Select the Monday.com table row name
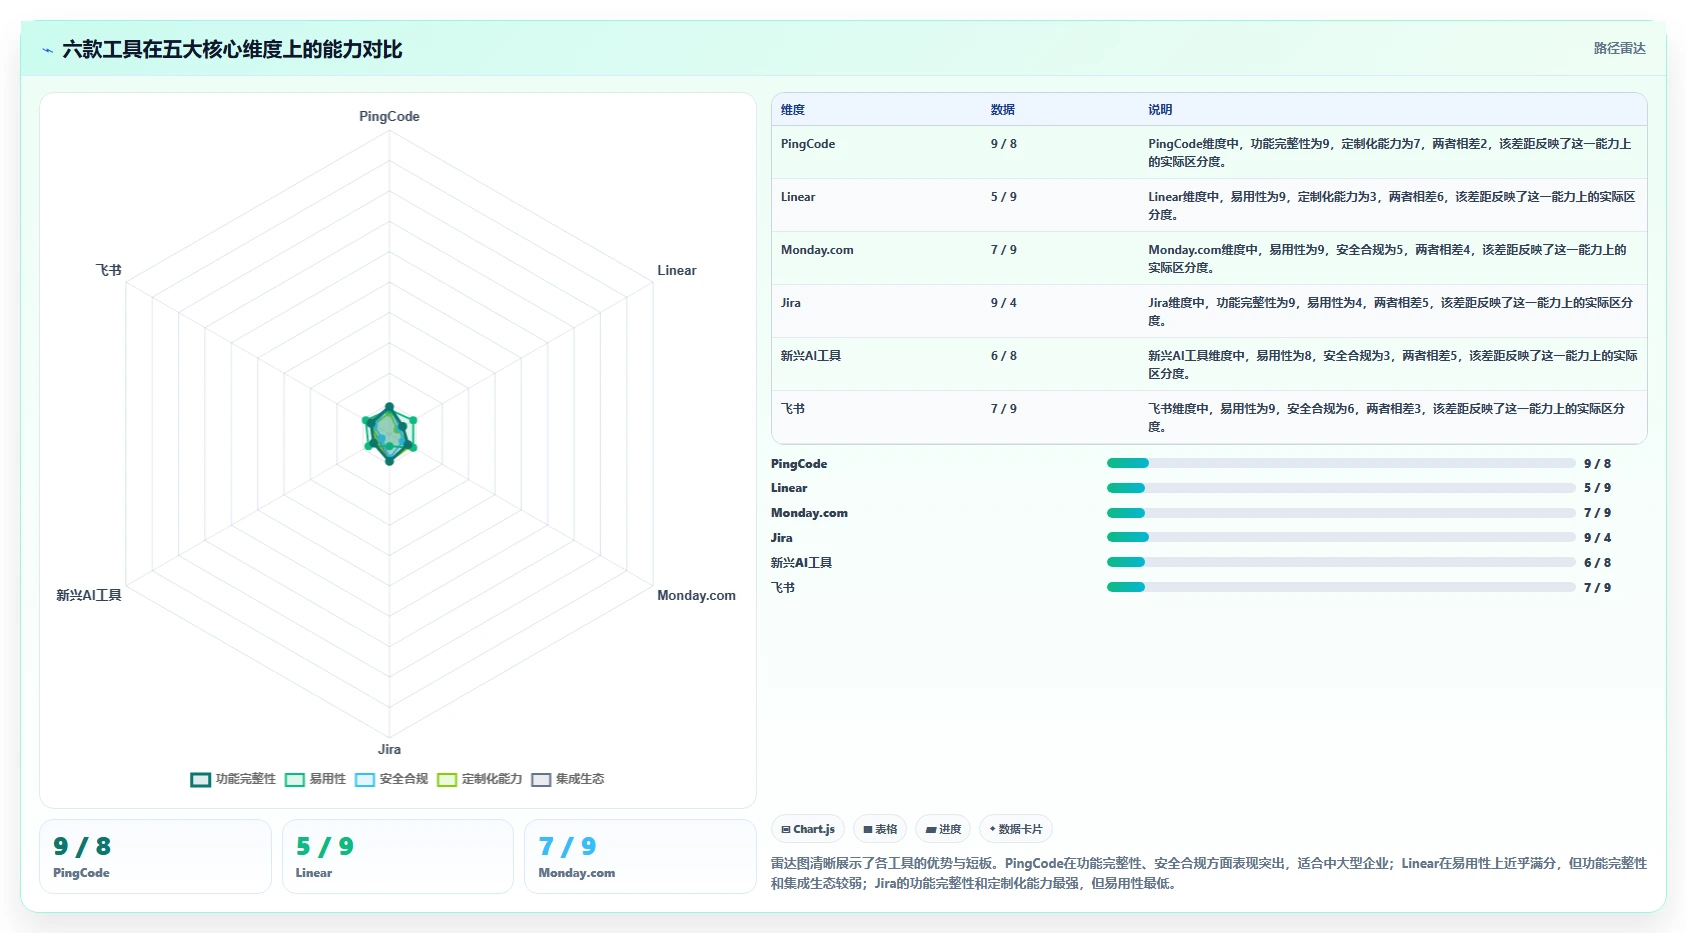The width and height of the screenshot is (1687, 933). [x=817, y=250]
